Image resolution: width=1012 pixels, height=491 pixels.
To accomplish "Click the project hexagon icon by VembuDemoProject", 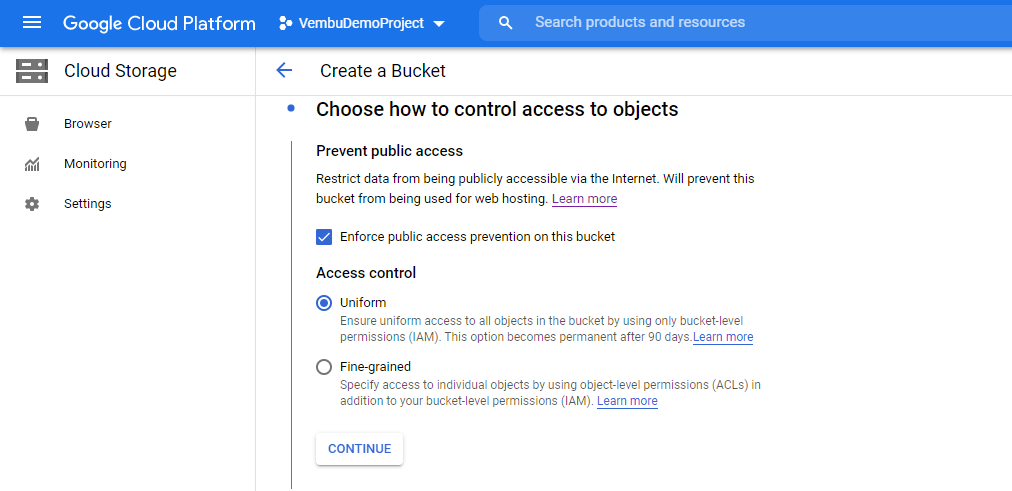I will coord(285,23).
